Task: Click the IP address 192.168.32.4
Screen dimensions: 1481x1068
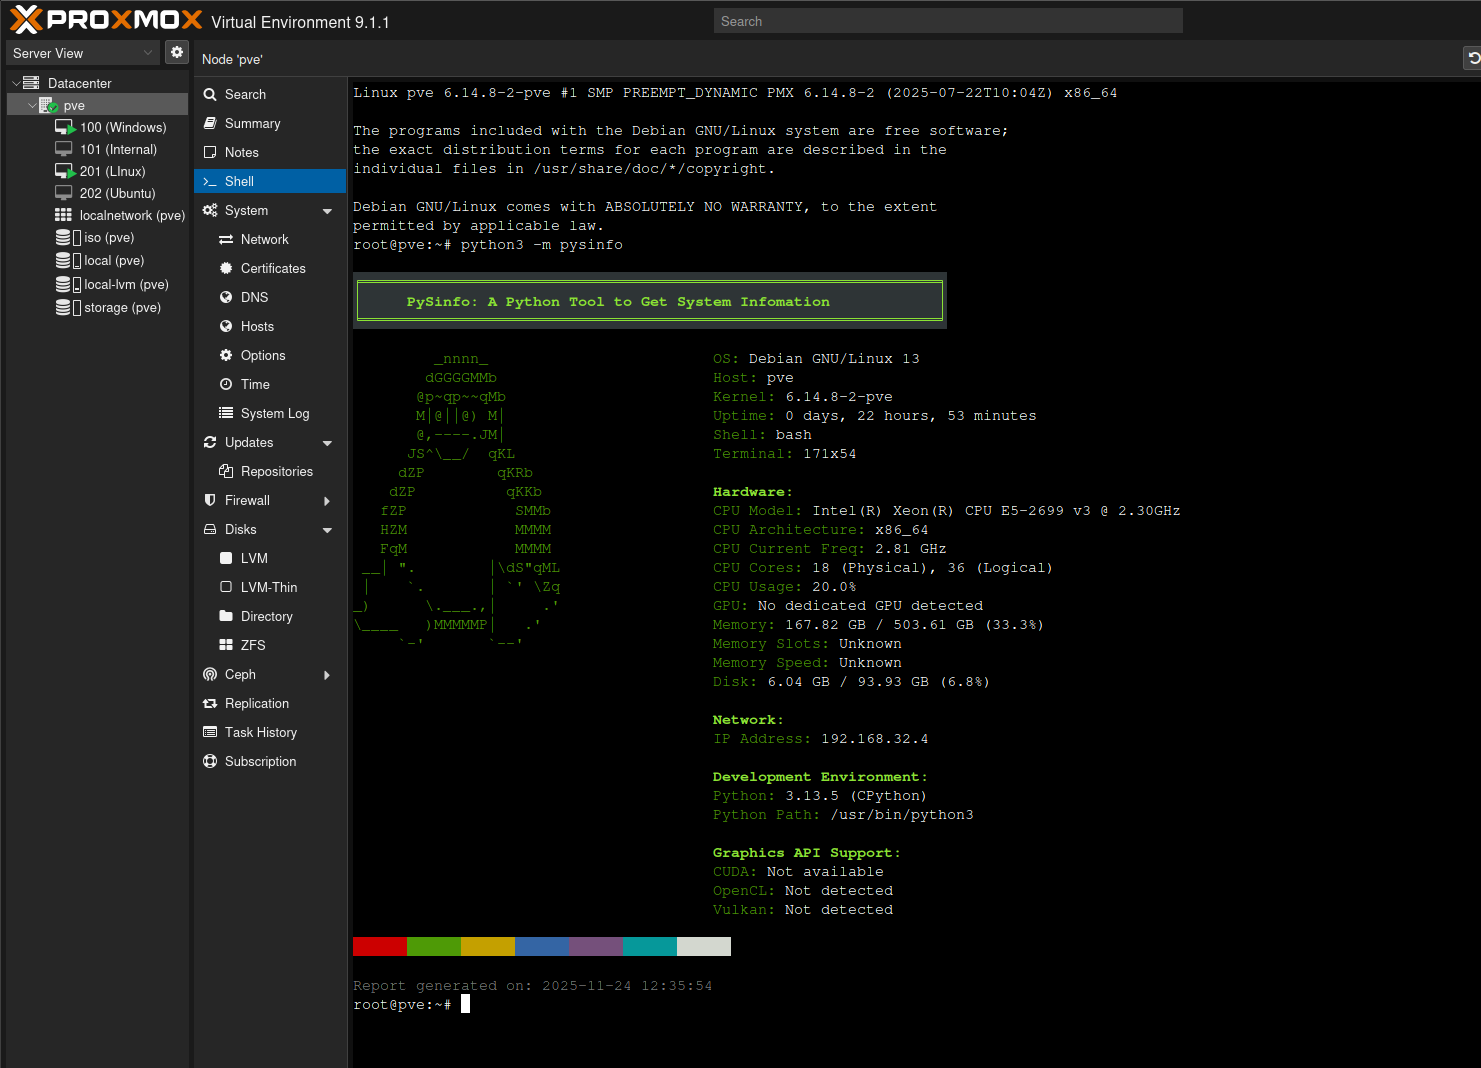Action: pyautogui.click(x=875, y=739)
